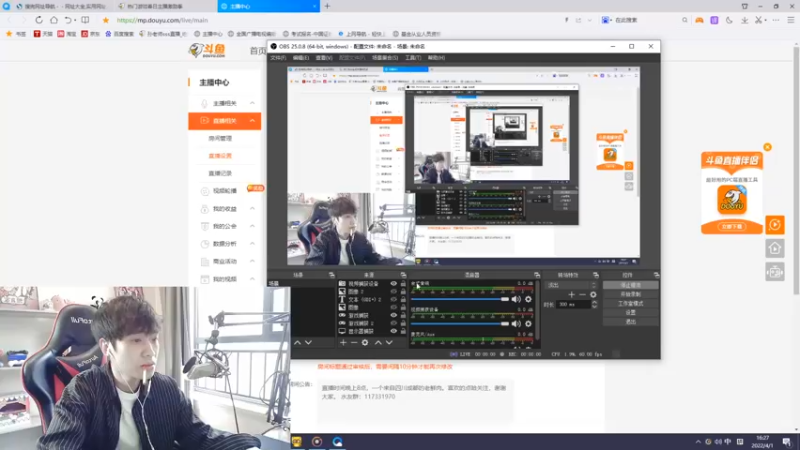
Task: Move scene down with the Scenes panel down arrow
Action: click(308, 343)
